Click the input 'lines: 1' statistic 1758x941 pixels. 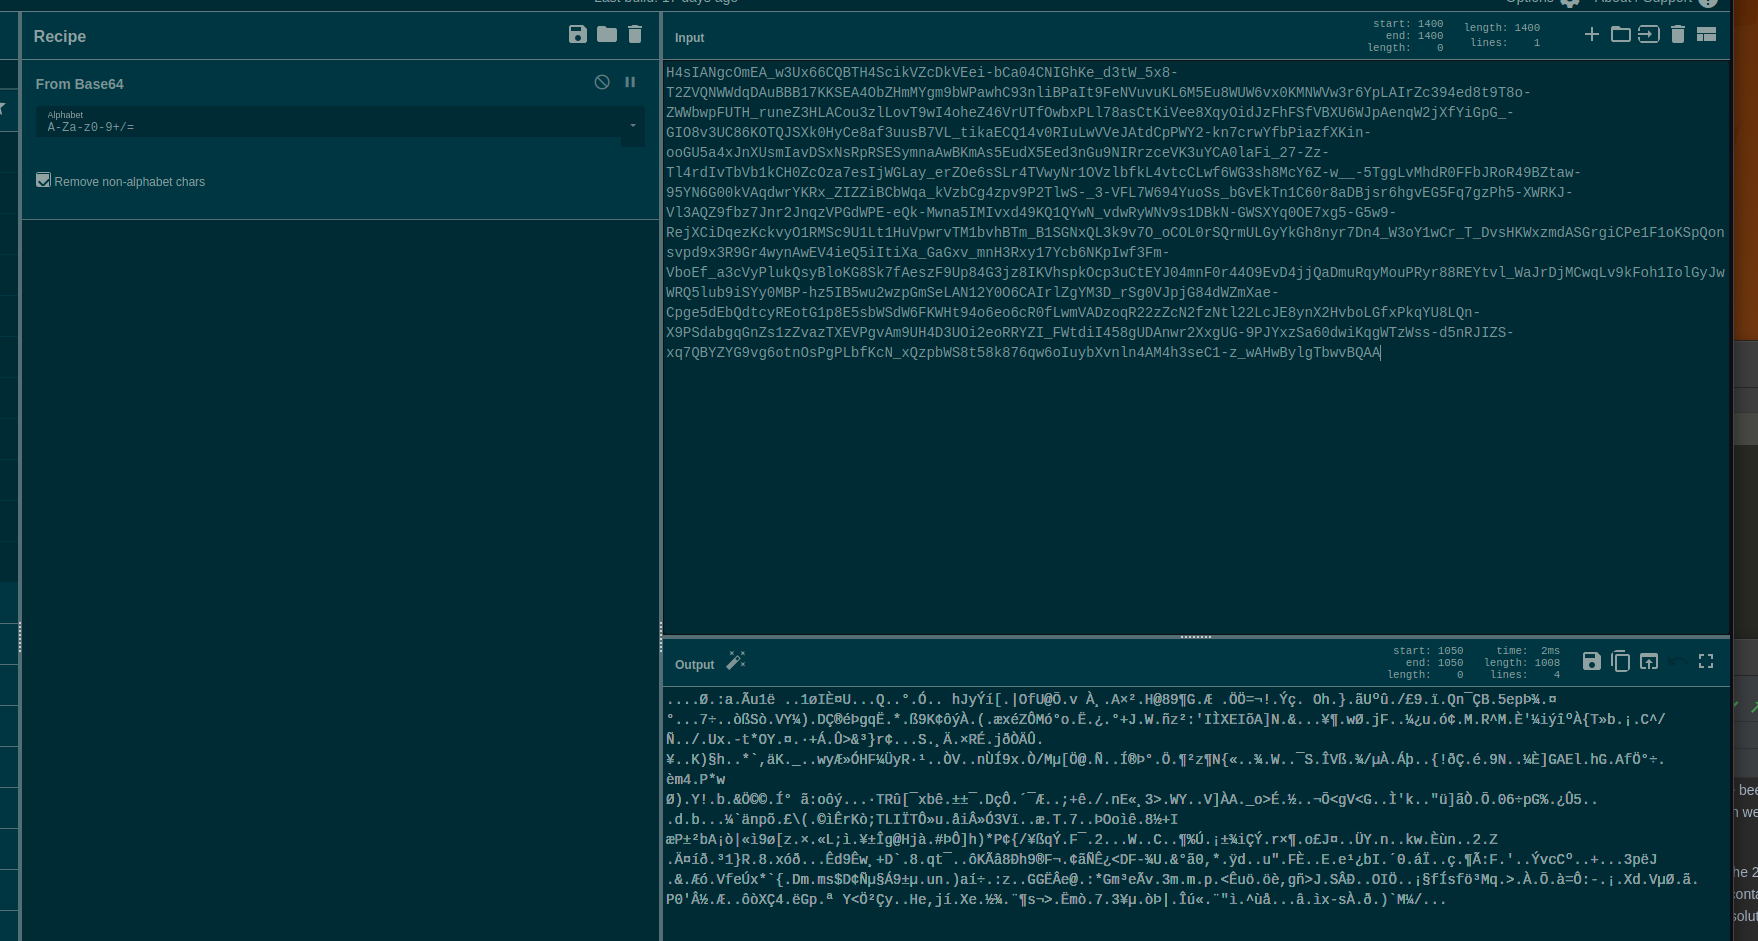(x=1505, y=43)
